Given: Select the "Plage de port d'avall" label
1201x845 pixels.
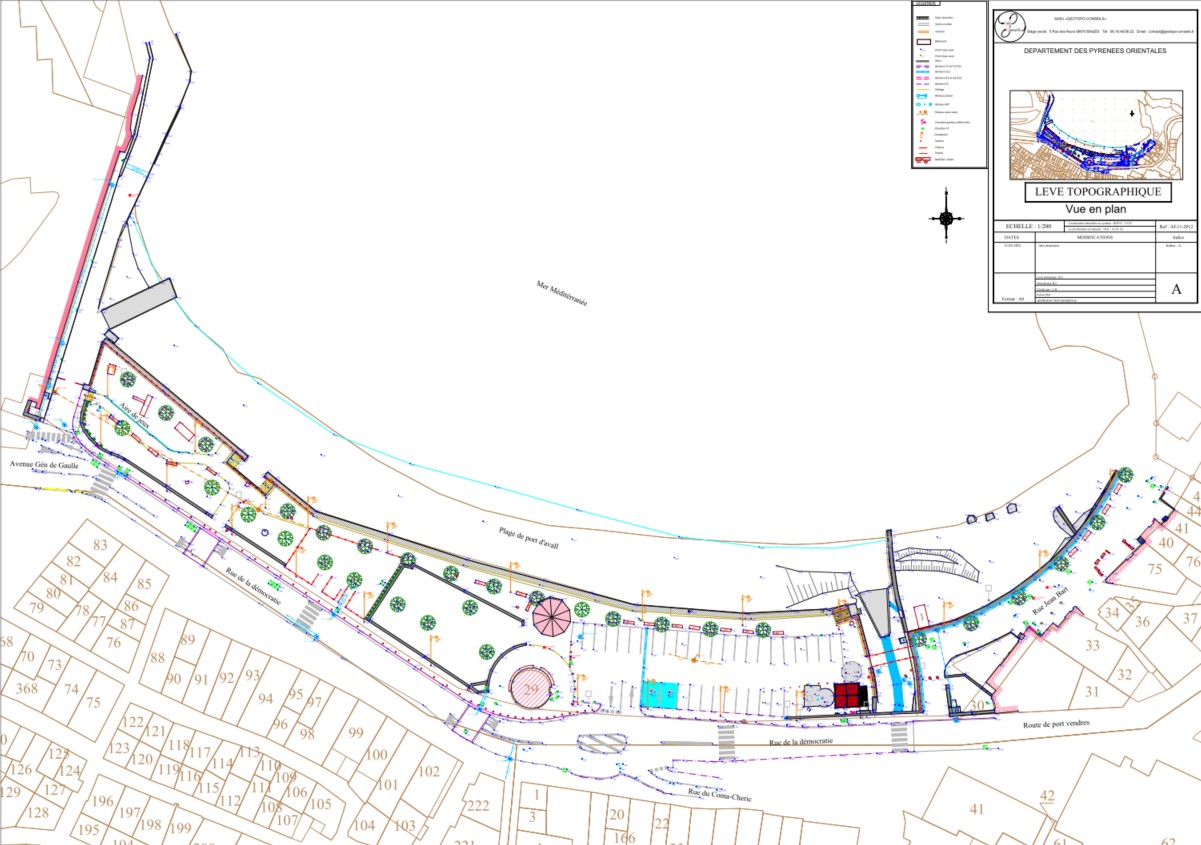Looking at the screenshot, I should click(528, 537).
